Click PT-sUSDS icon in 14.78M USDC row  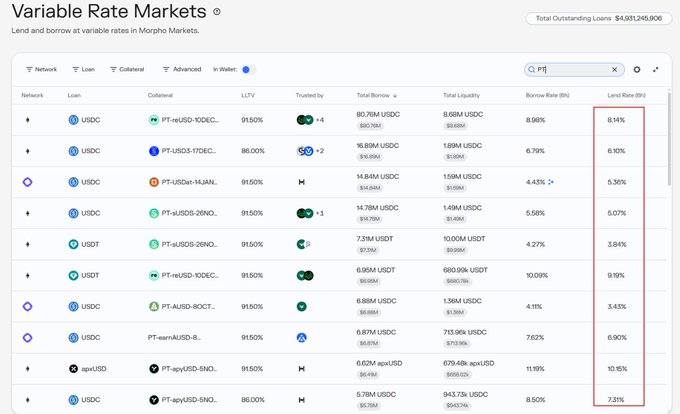154,213
